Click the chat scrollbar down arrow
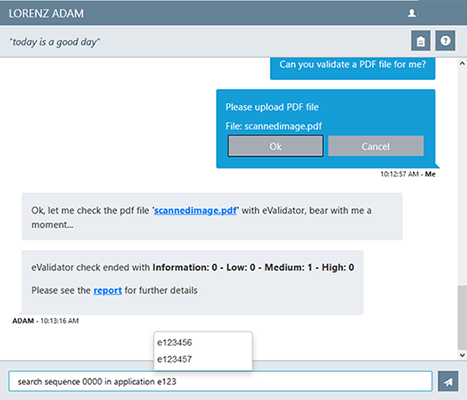This screenshot has height=400, width=467. point(462,355)
